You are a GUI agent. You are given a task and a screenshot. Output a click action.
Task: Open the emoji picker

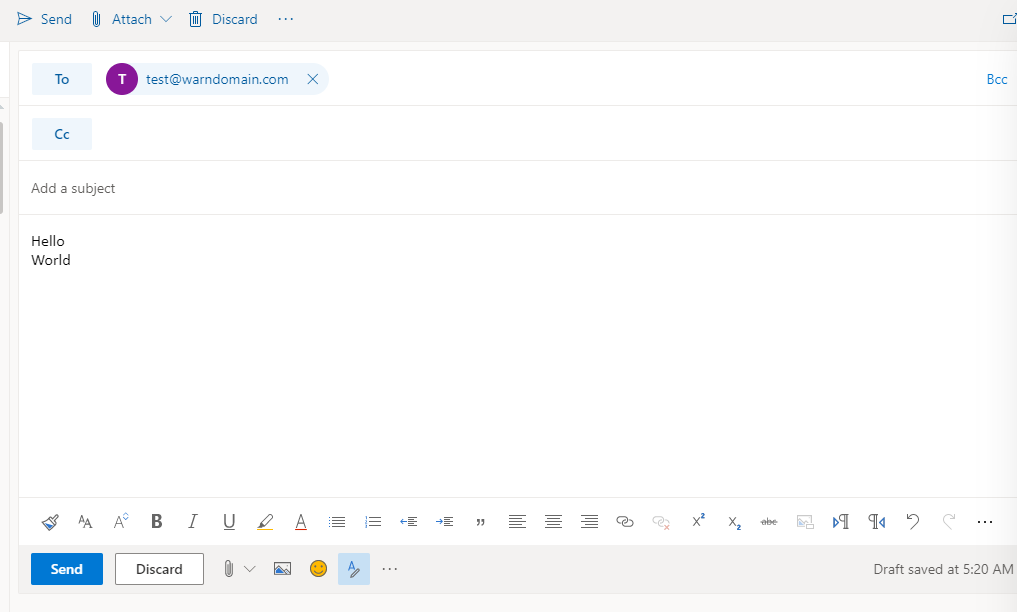(x=318, y=568)
